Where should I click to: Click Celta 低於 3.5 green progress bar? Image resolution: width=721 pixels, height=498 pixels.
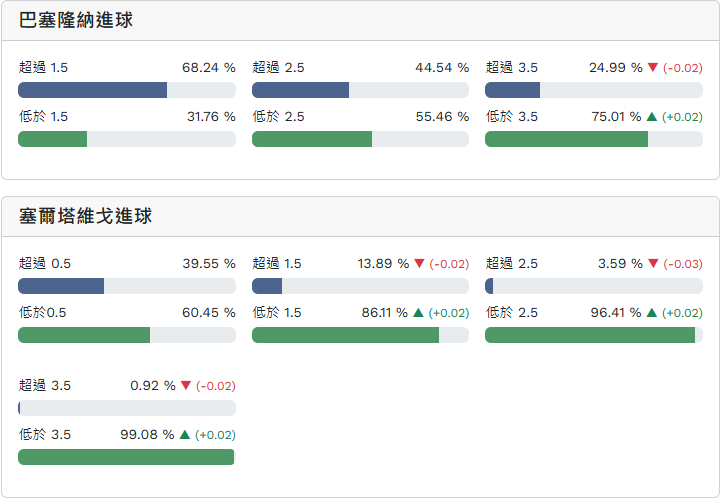coord(127,457)
